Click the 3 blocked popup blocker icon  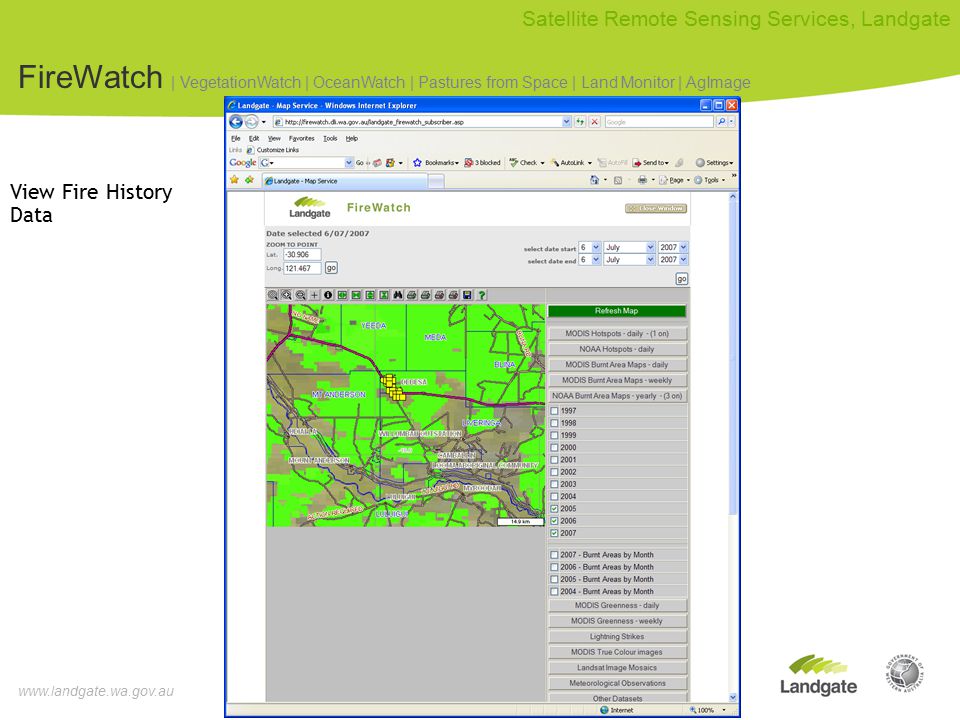pyautogui.click(x=482, y=163)
